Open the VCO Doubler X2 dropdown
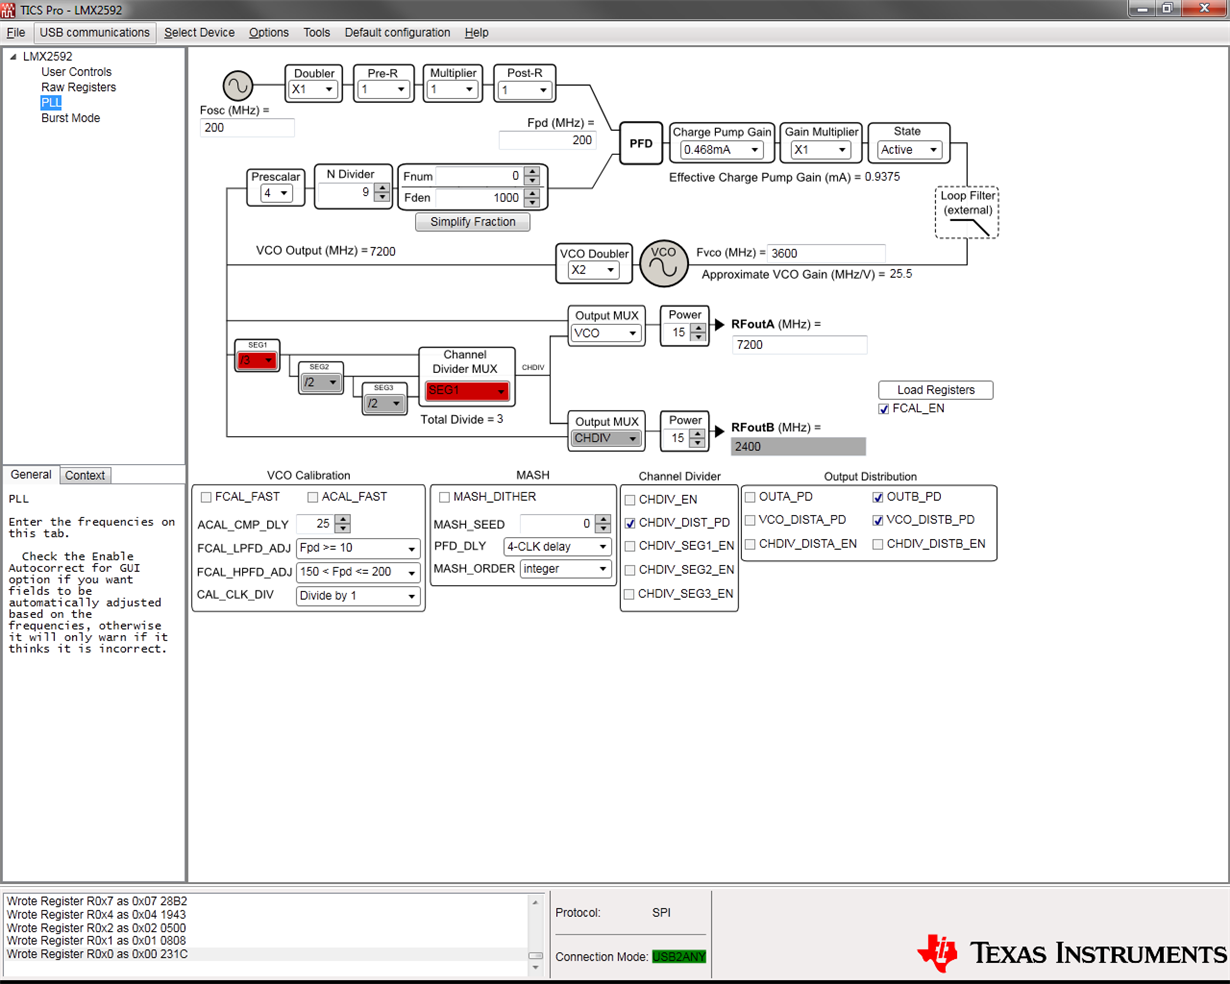 click(594, 270)
